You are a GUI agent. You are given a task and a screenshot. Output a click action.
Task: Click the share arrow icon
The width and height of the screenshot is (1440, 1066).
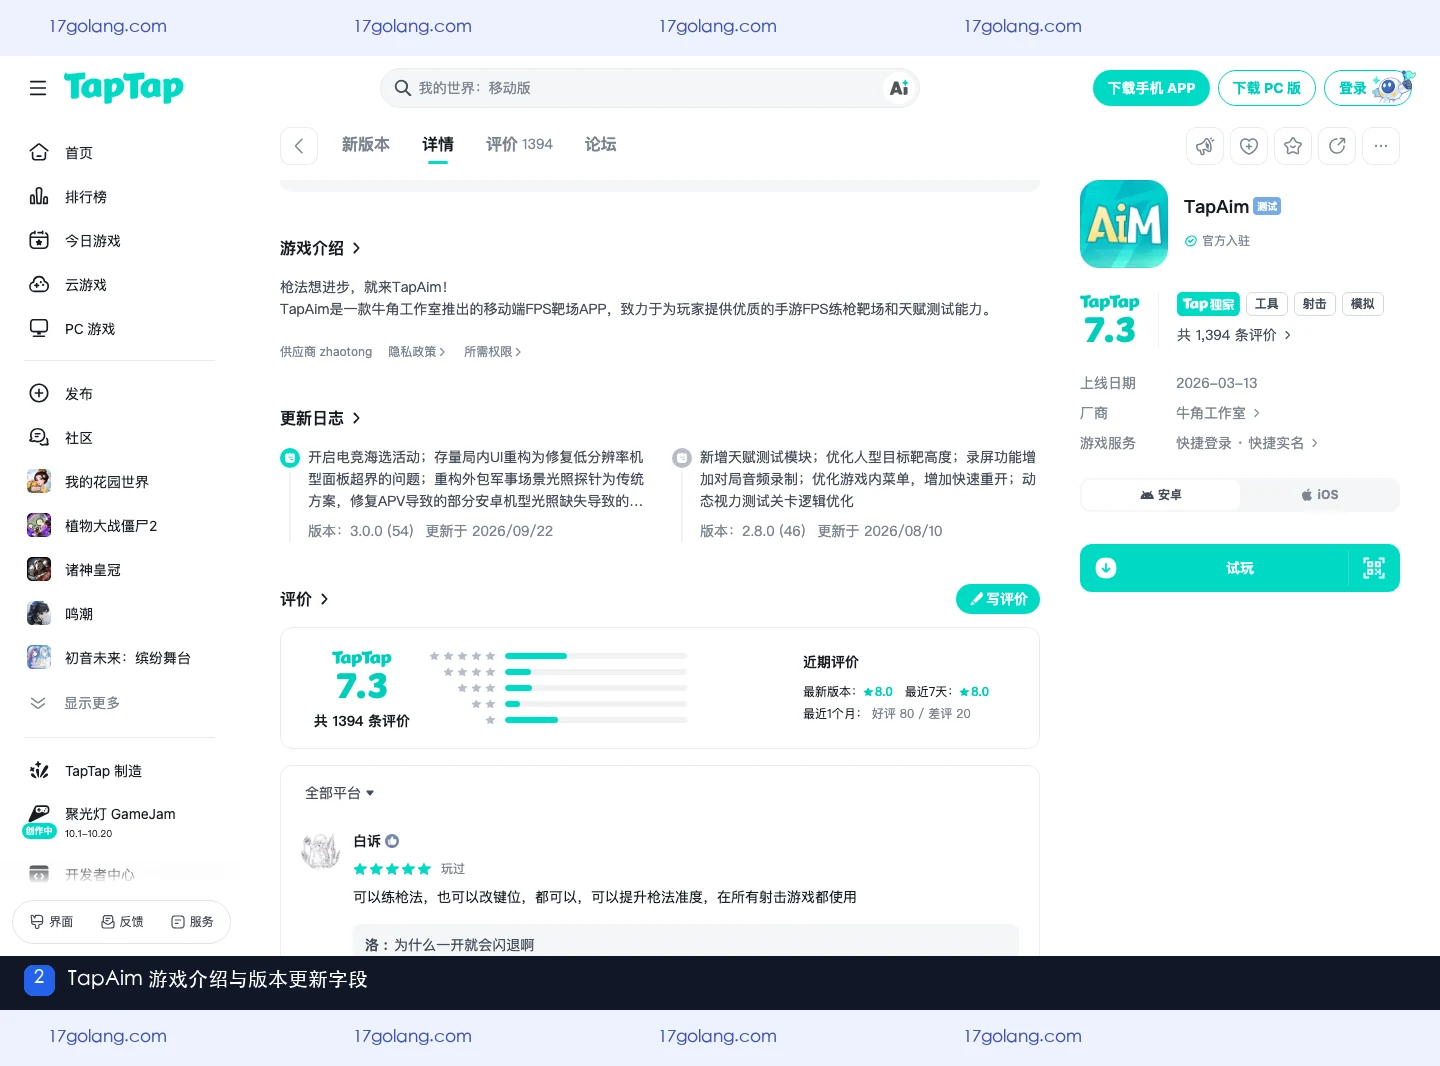click(x=1337, y=146)
